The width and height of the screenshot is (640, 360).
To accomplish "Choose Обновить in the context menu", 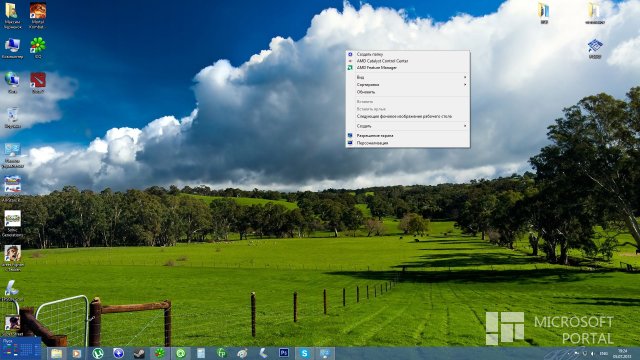I will click(x=408, y=92).
